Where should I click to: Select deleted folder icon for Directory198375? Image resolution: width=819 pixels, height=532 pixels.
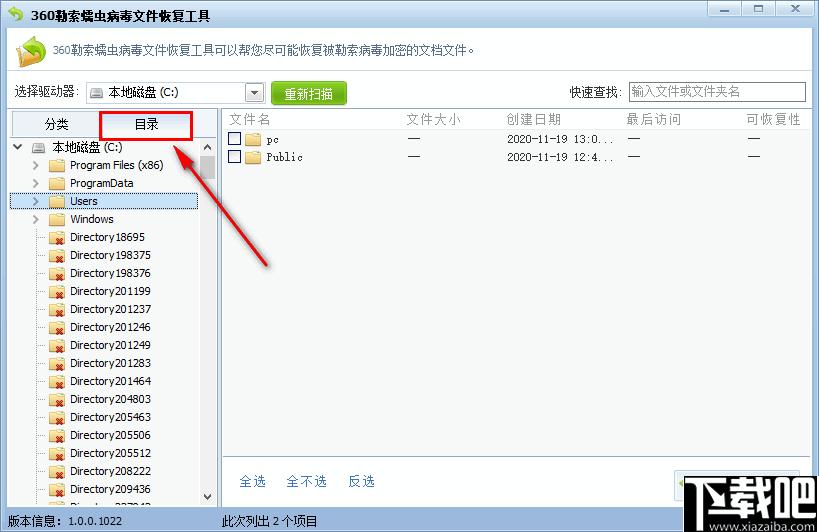coord(56,255)
